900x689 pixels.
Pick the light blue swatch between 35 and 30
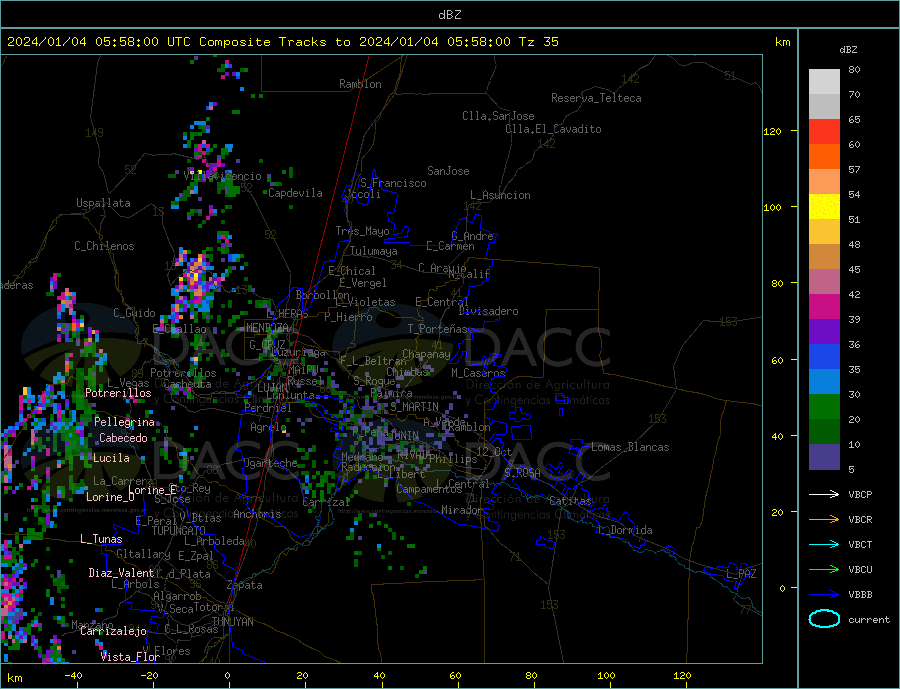[x=824, y=382]
